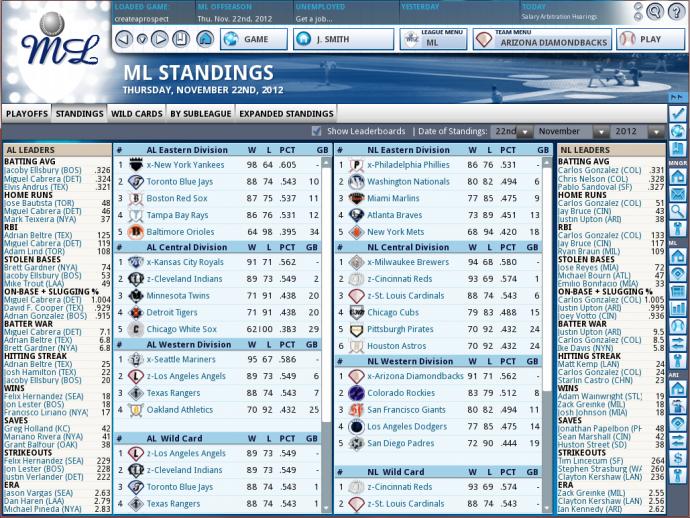This screenshot has height=518, width=690.
Task: Click Tim Lincecum (SF) strikeouts leader
Action: [x=591, y=461]
